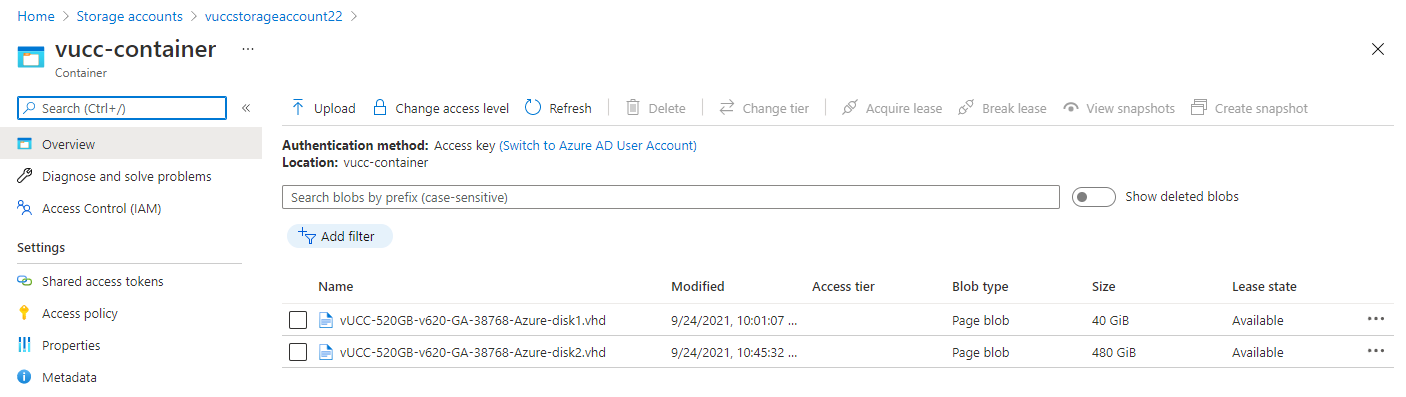Click the sidebar Search (Ctrl+/) field
1406x397 pixels.
pos(122,108)
